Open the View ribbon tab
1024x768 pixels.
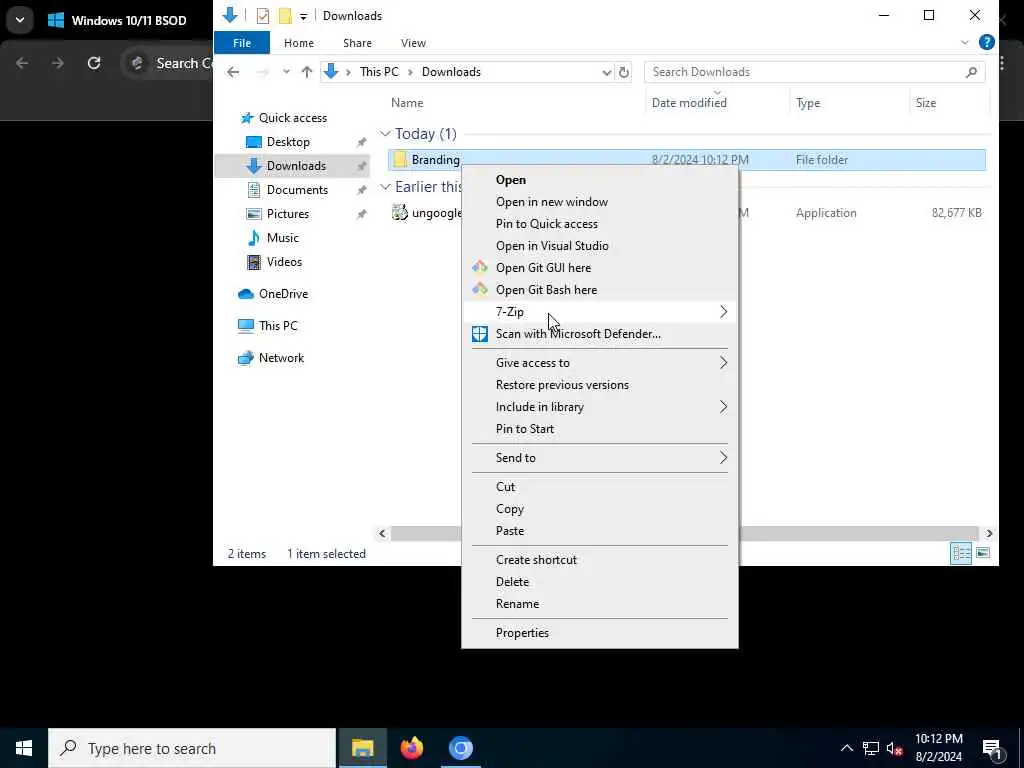[413, 42]
